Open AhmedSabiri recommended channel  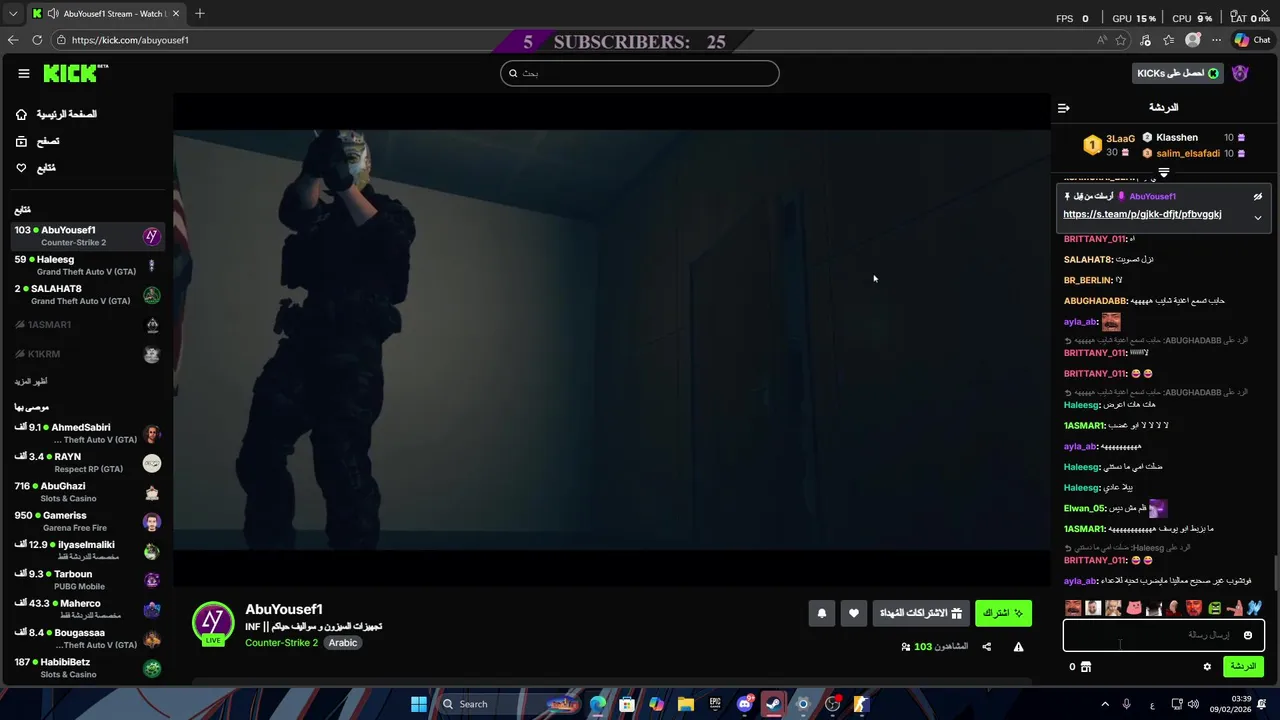click(87, 433)
